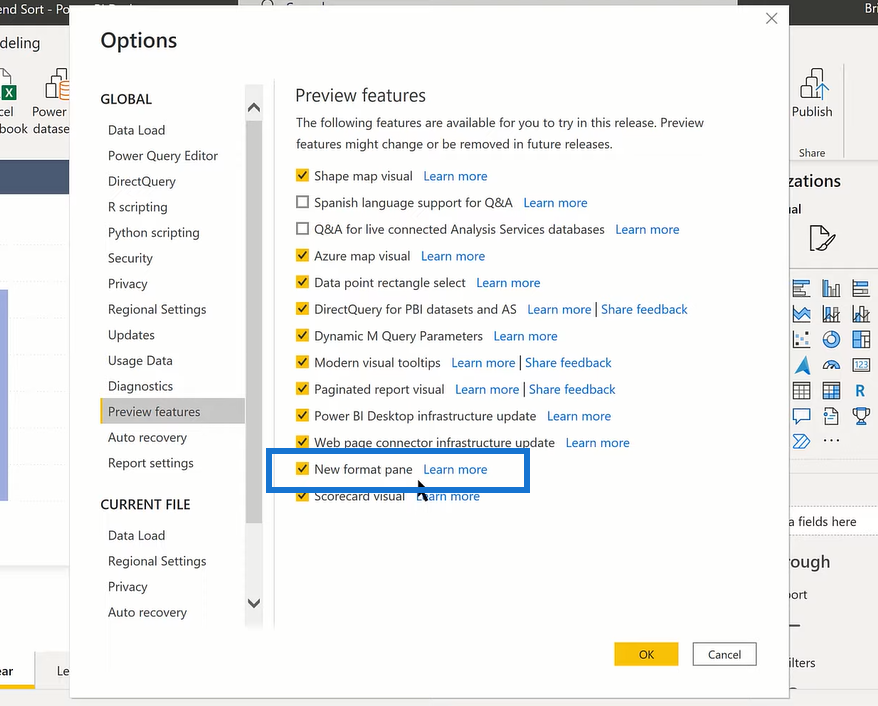Cancel the Options dialog
Screen dimensions: 878x706
click(724, 654)
